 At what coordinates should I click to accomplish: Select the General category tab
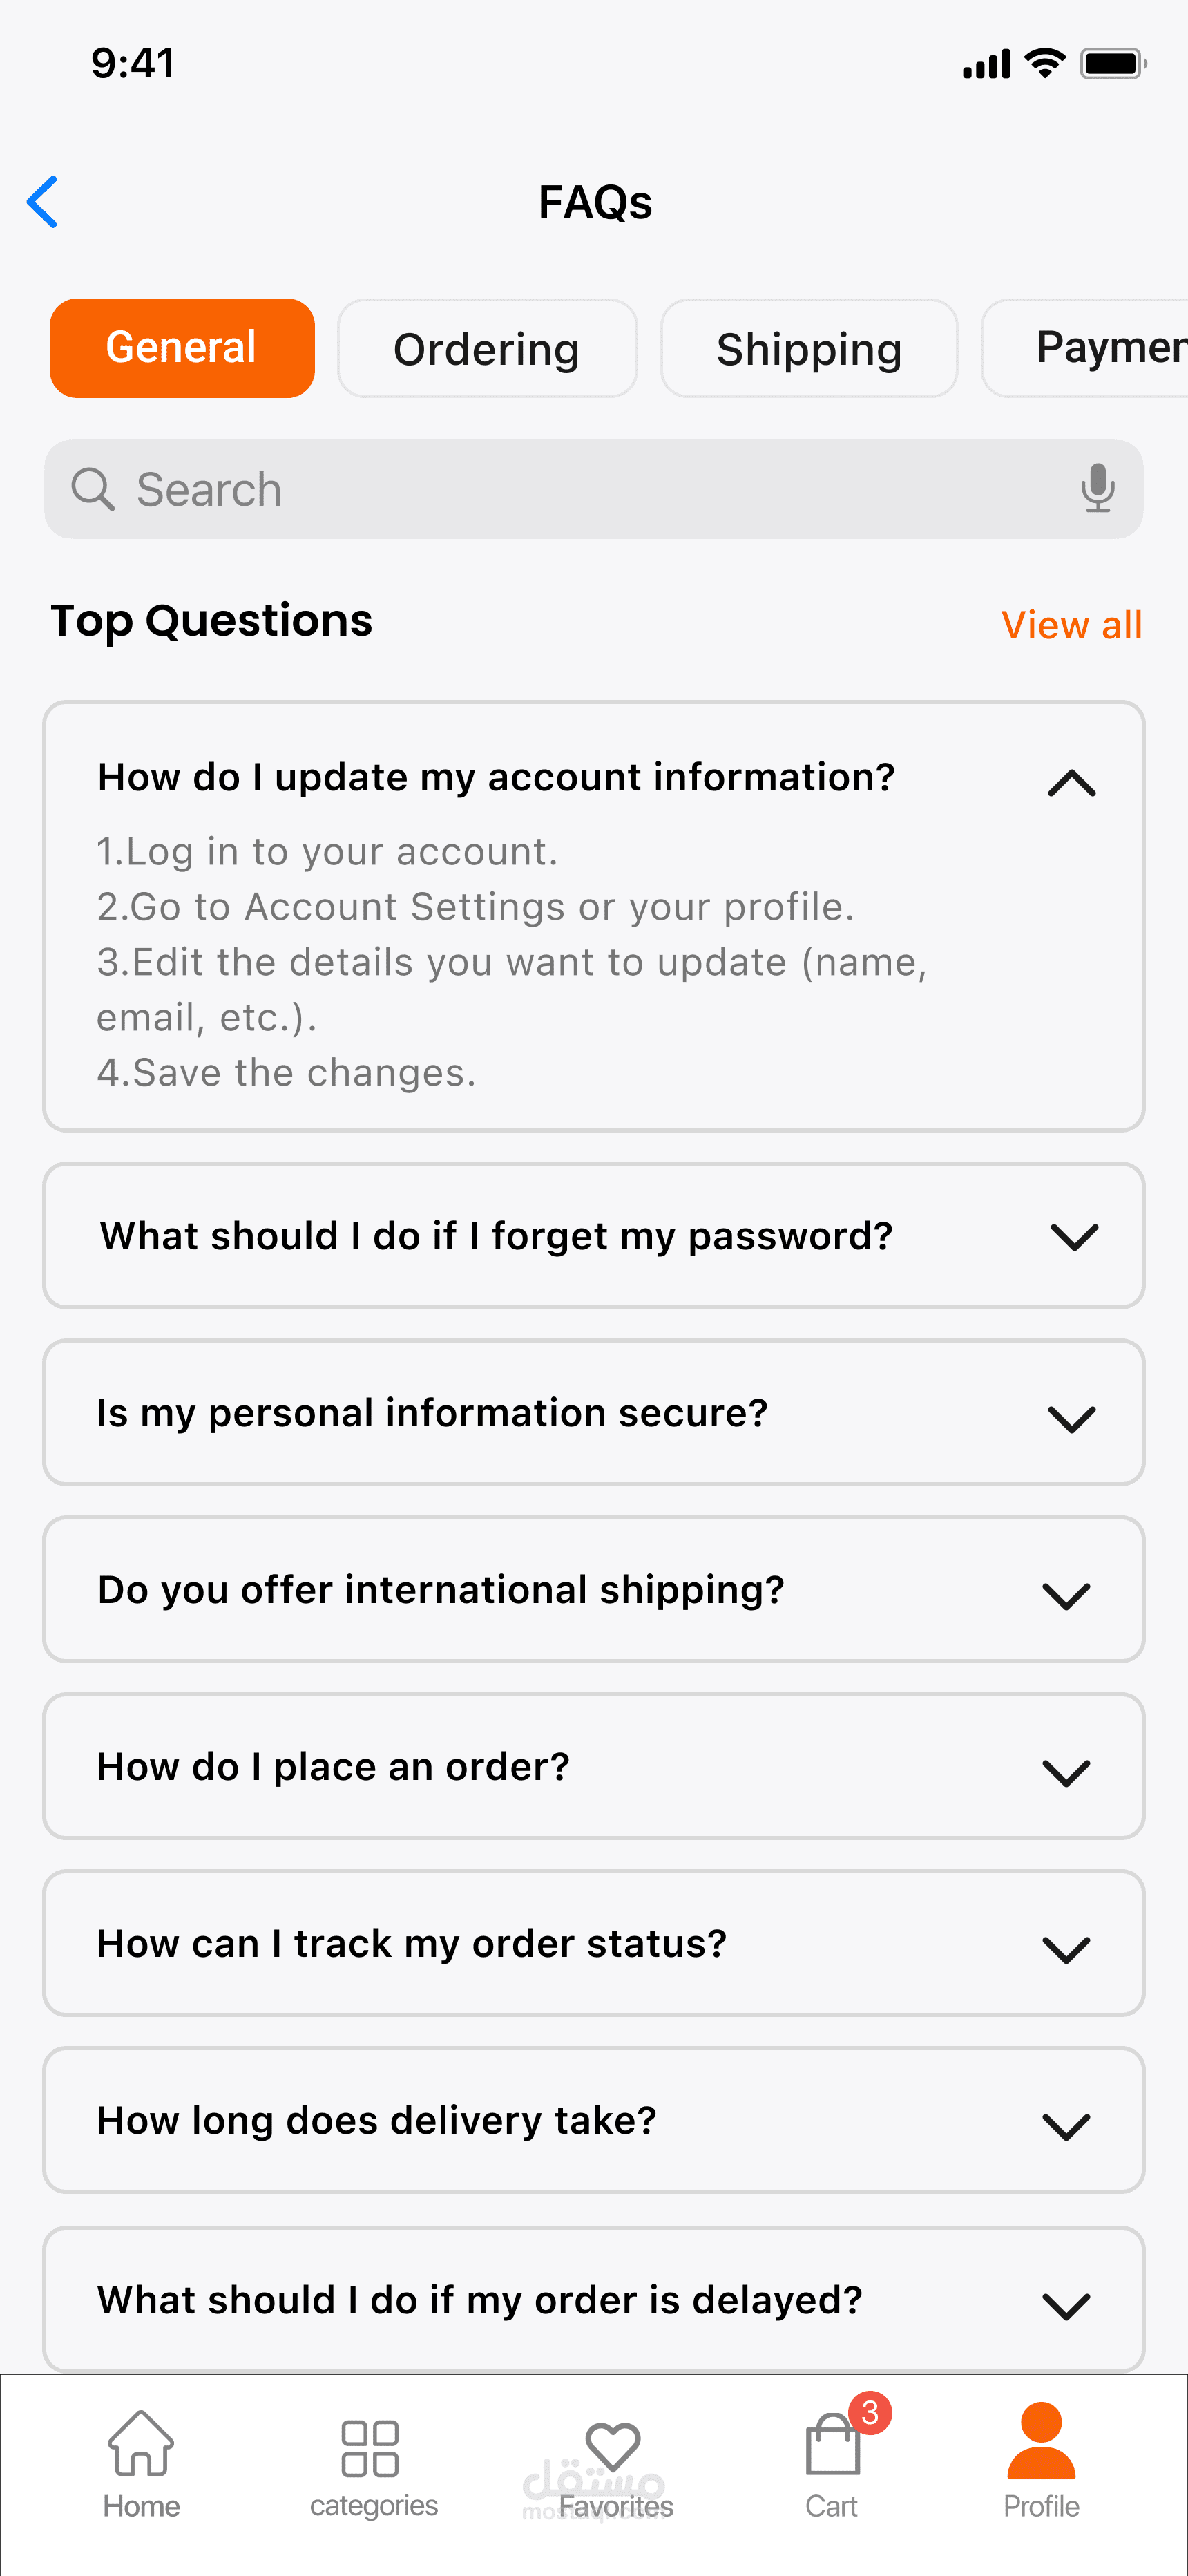[x=182, y=348]
